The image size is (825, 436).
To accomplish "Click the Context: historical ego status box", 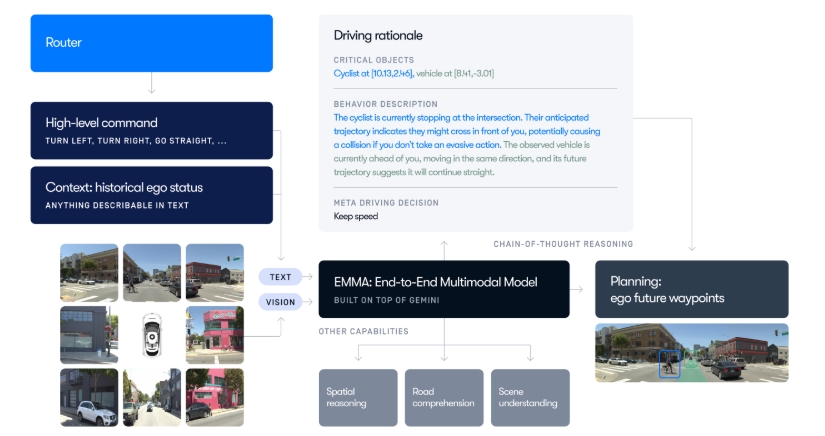I will click(x=151, y=195).
